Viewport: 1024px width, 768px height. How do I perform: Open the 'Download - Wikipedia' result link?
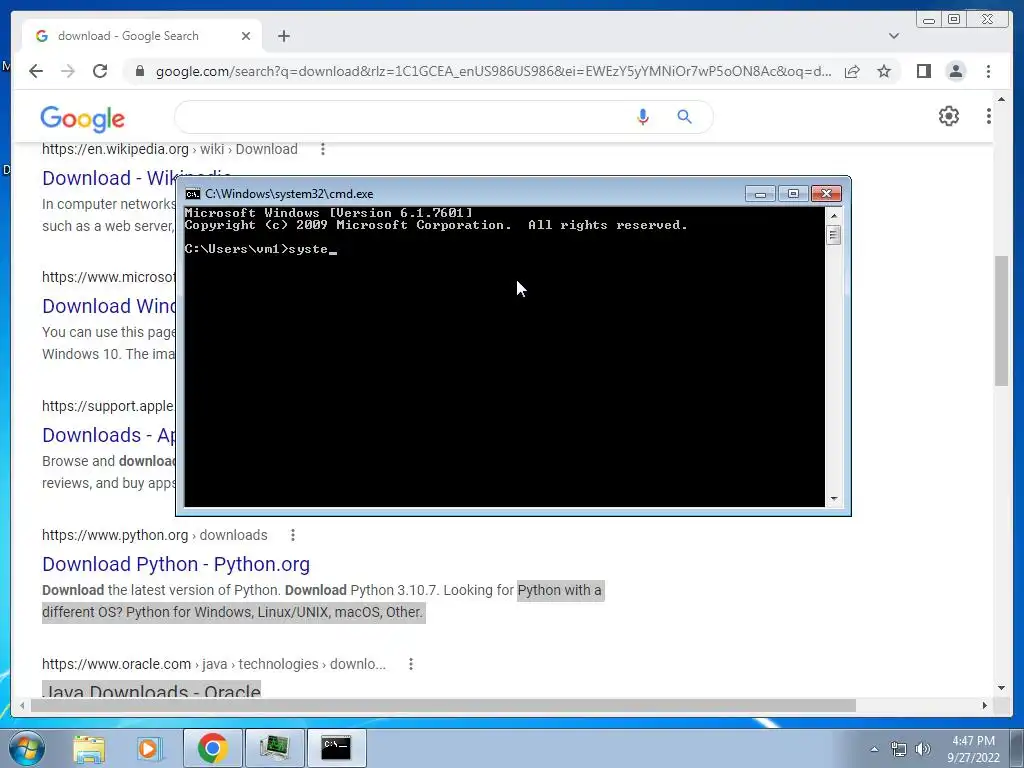[x=109, y=178]
